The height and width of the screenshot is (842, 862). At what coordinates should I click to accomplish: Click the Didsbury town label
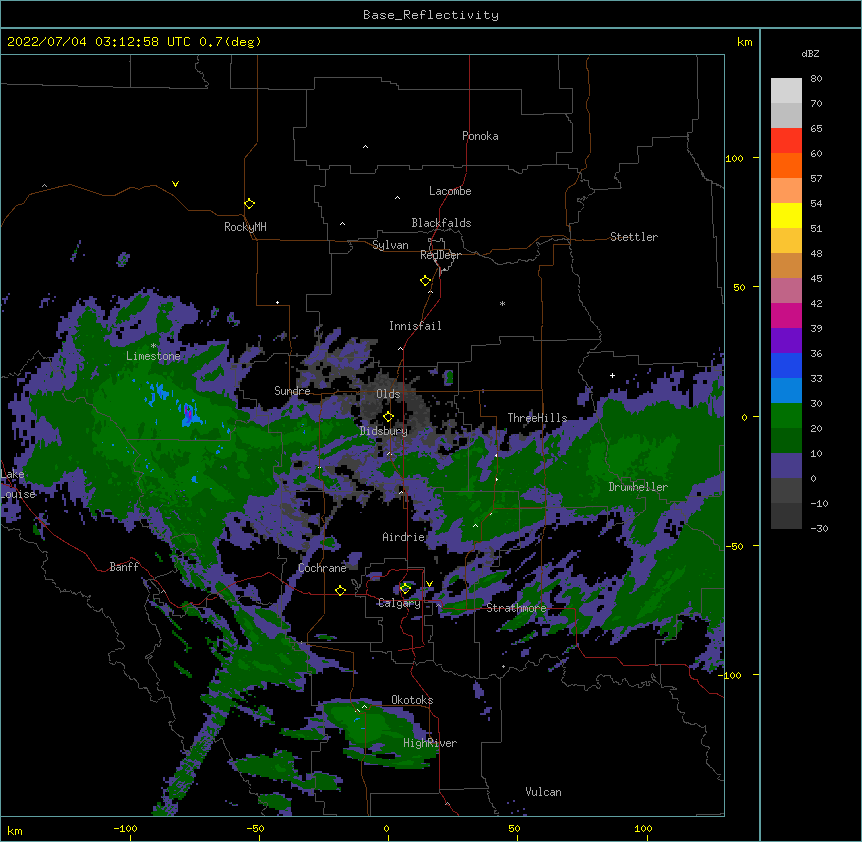coord(383,431)
